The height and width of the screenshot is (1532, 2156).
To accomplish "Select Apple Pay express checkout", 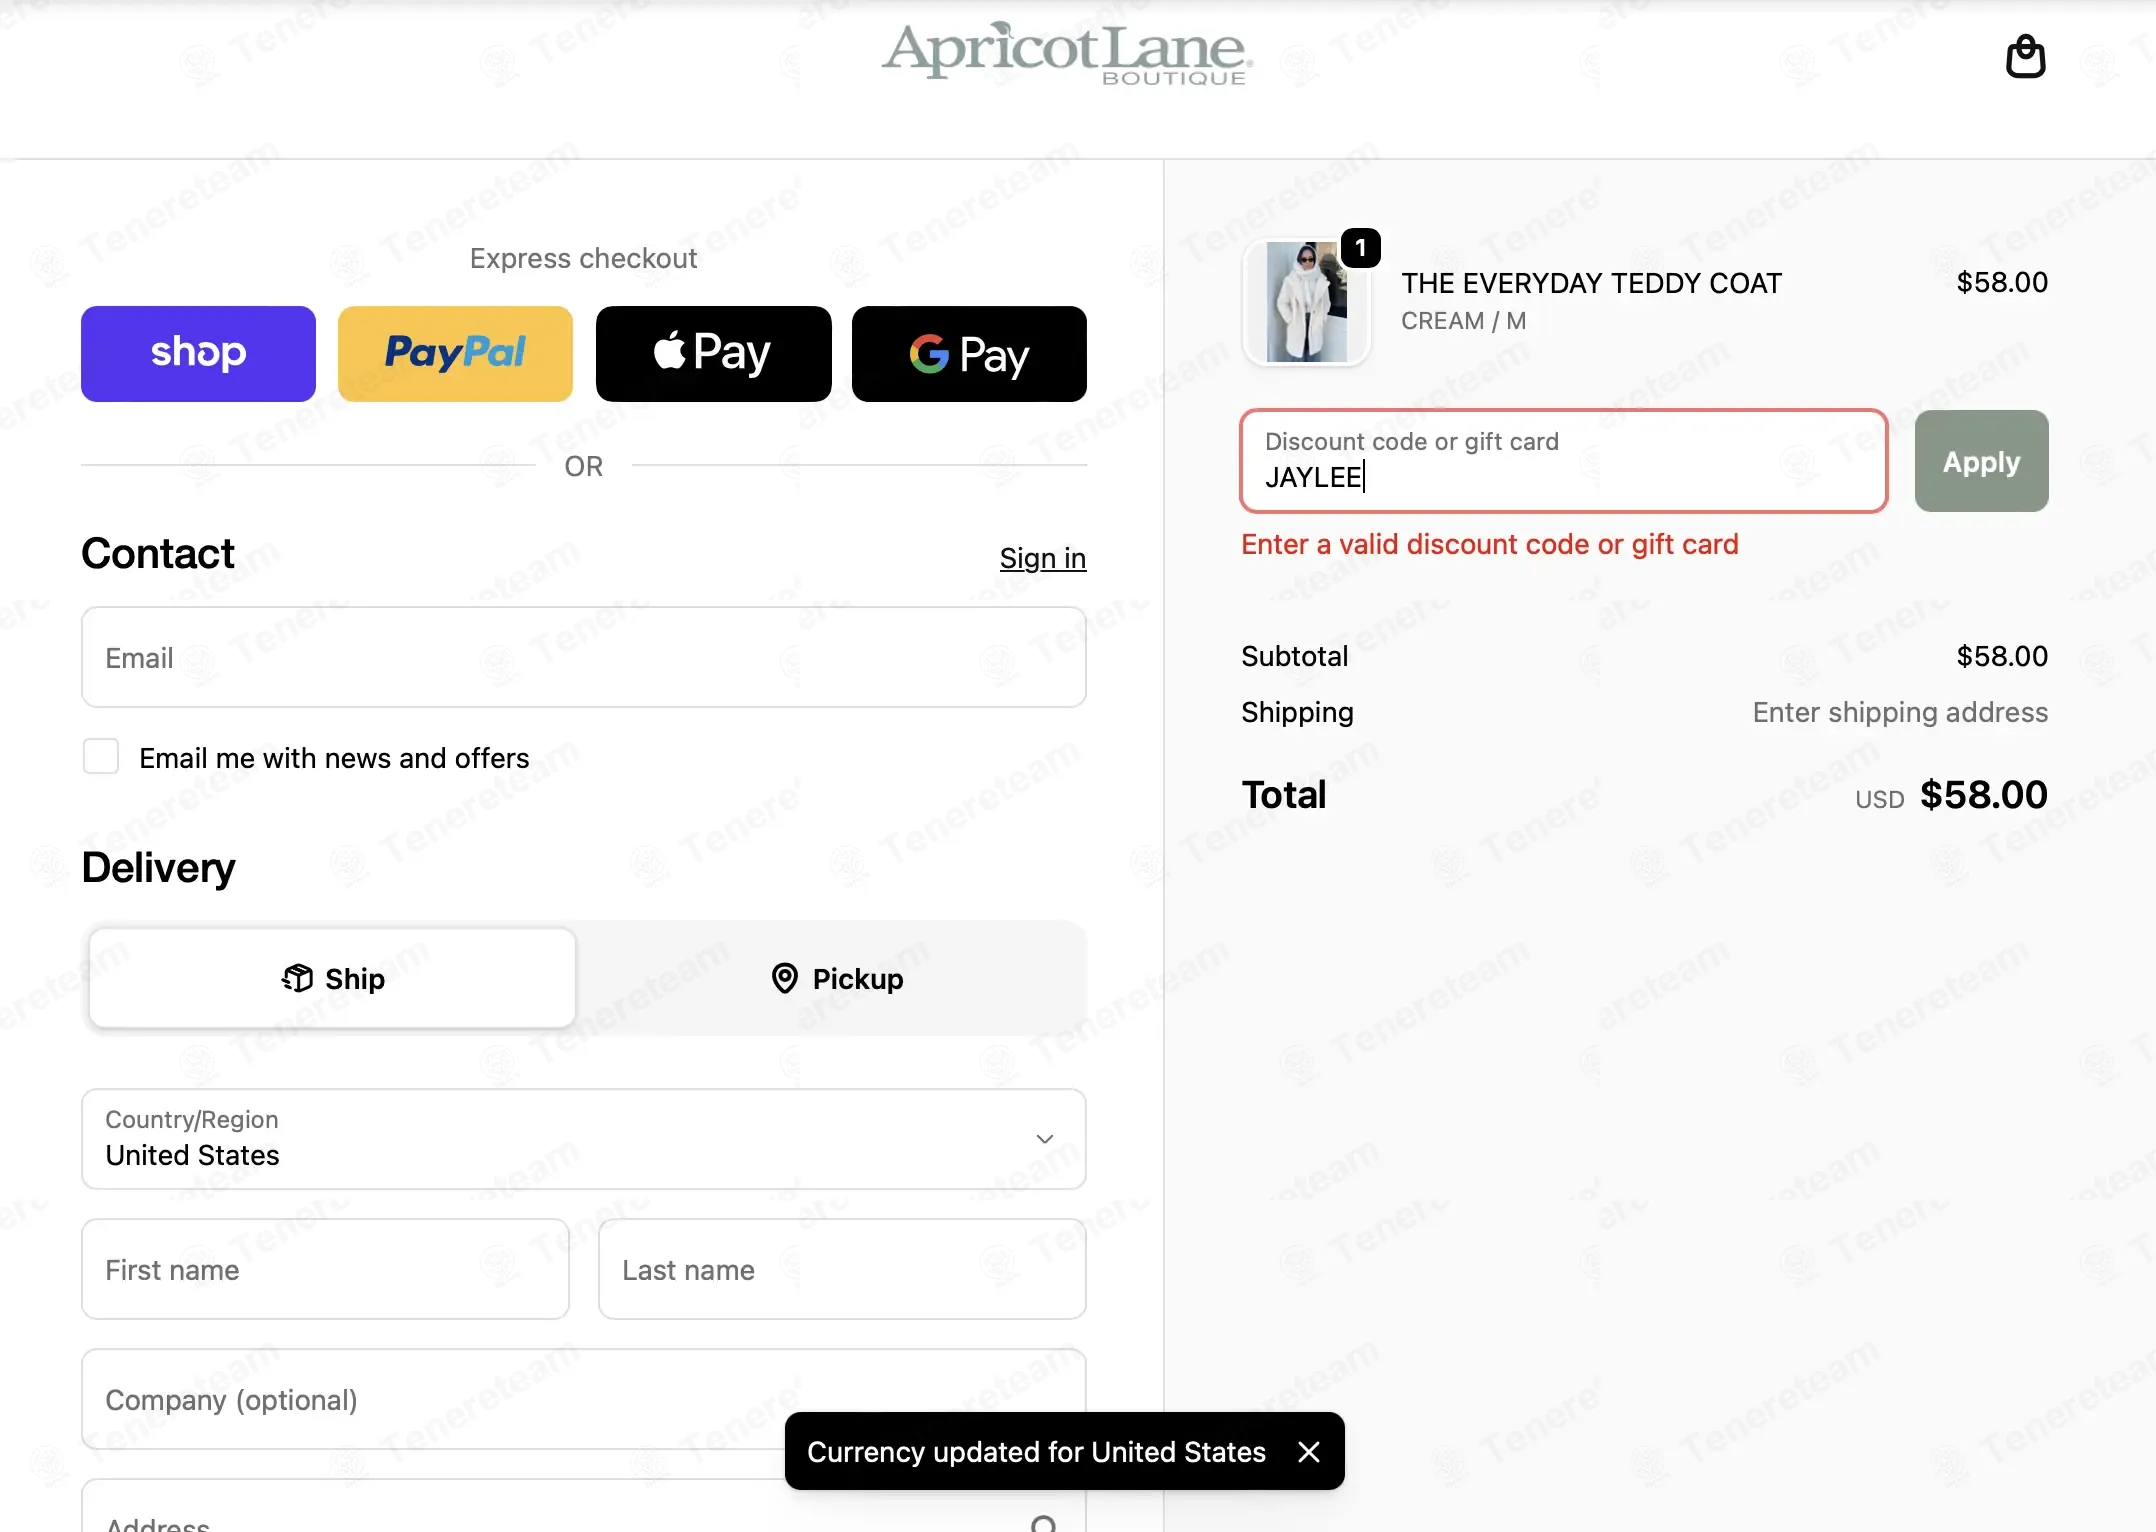I will tap(713, 354).
